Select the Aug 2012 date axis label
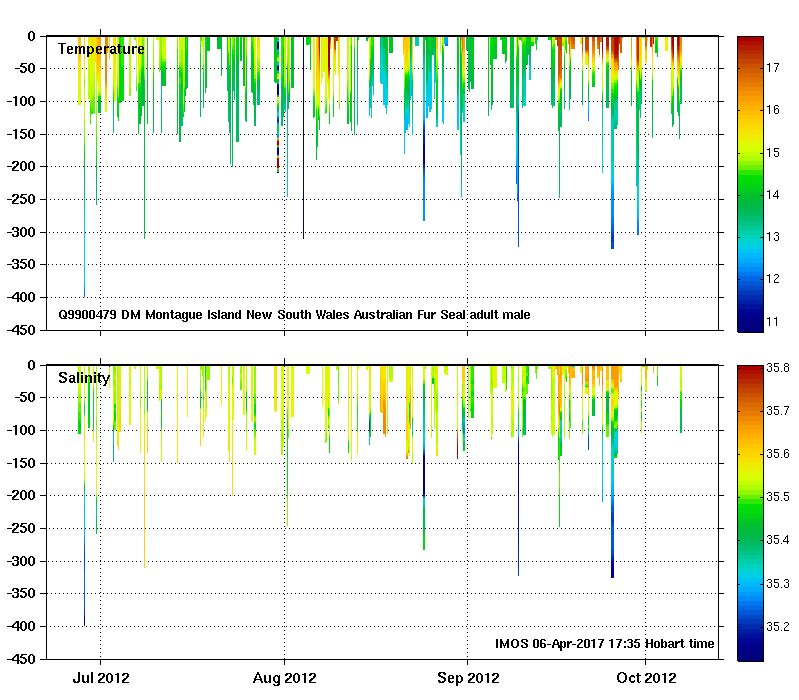 (x=285, y=678)
